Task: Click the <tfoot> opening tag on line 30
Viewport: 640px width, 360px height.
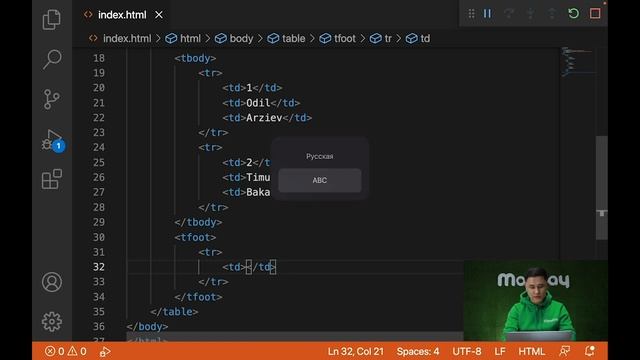Action: [x=195, y=237]
